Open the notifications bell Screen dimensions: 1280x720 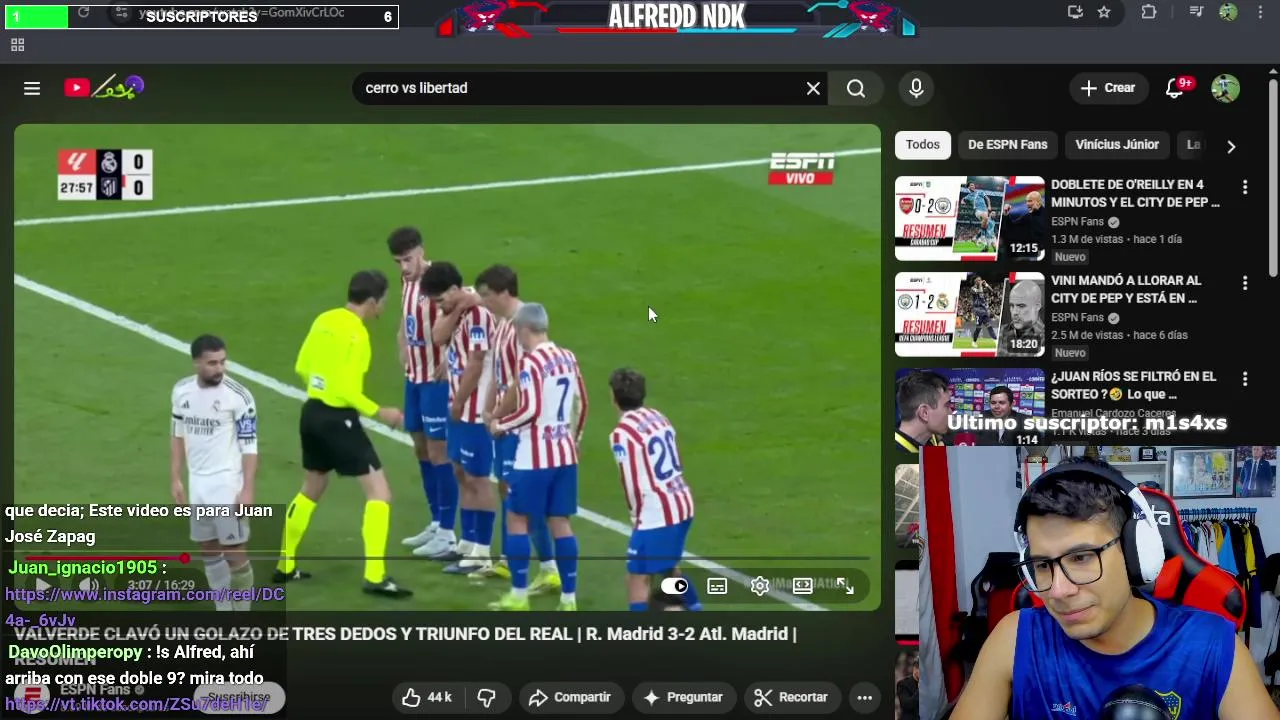1175,88
